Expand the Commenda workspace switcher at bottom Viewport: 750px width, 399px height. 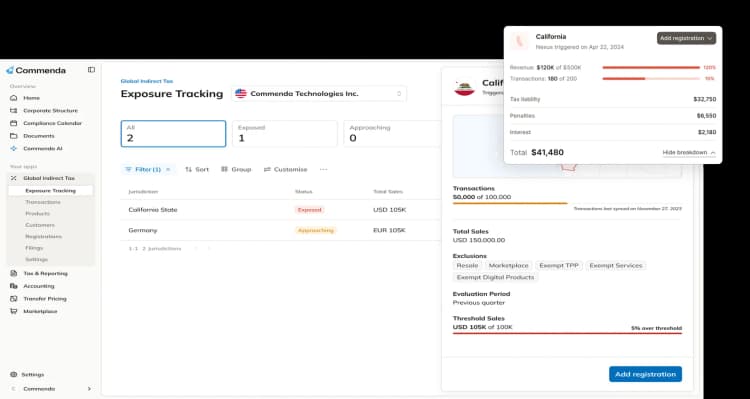click(51, 388)
